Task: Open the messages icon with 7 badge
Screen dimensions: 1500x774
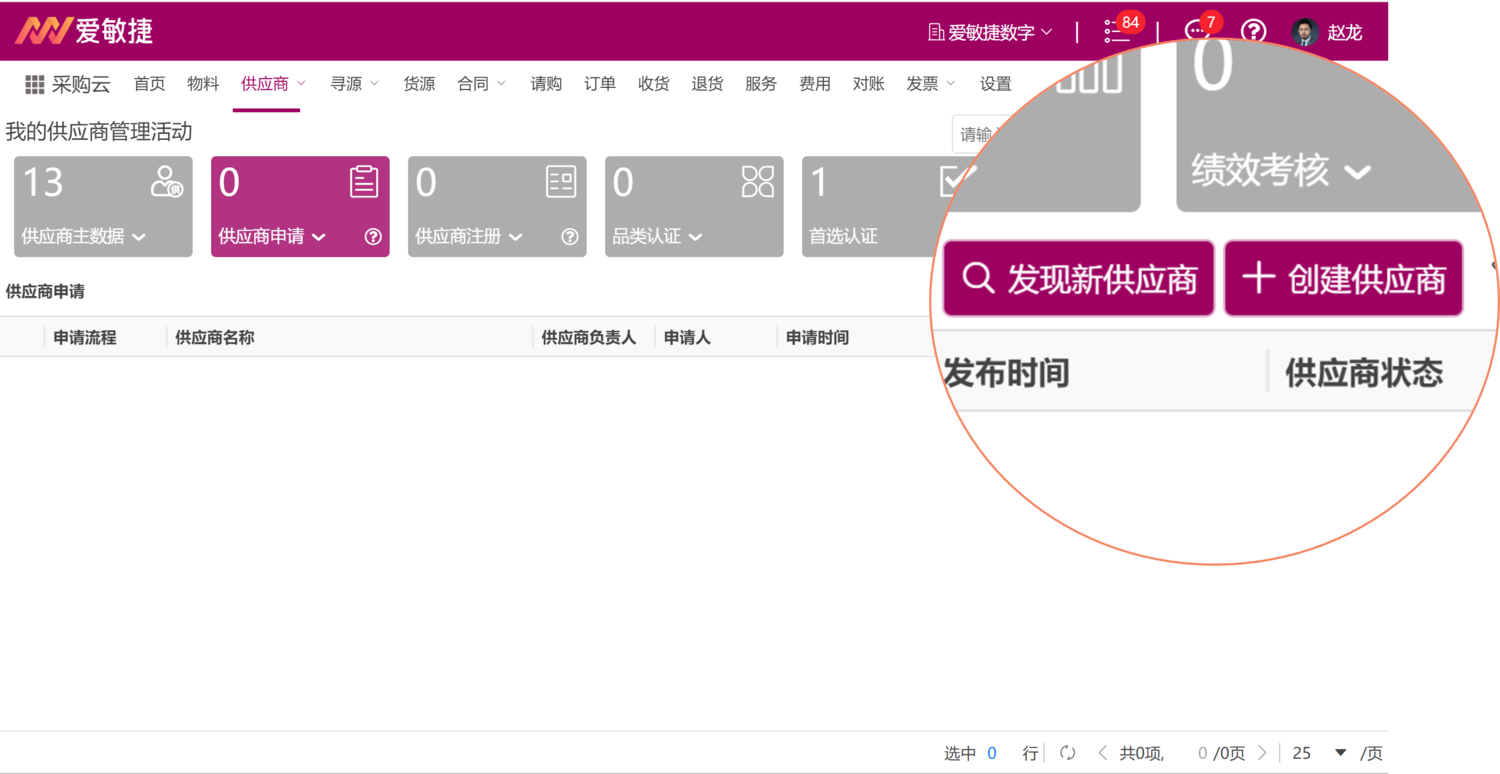Action: [1197, 32]
